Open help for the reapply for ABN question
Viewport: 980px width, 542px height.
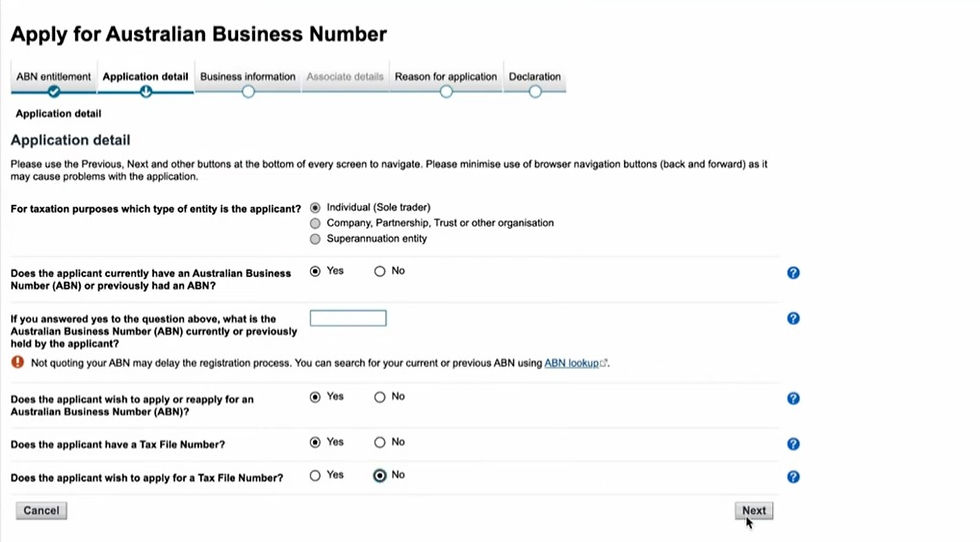pos(793,398)
